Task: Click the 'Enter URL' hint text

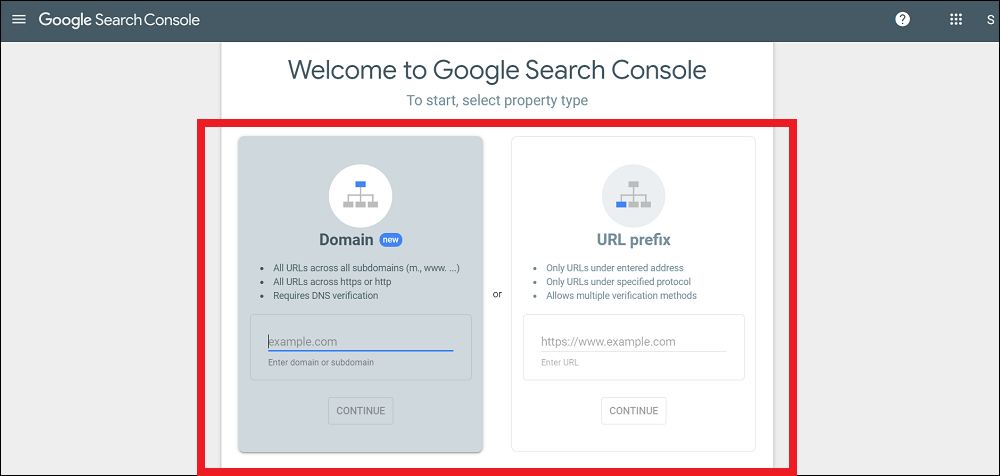Action: [559, 362]
